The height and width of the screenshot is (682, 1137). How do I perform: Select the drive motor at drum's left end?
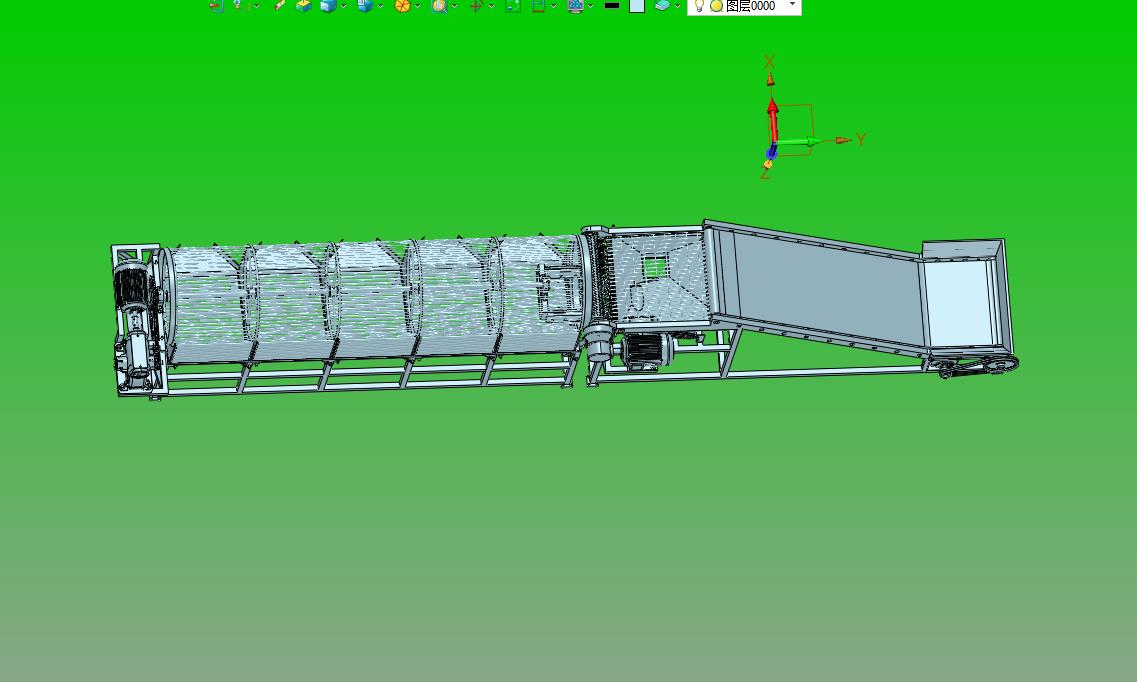(131, 286)
